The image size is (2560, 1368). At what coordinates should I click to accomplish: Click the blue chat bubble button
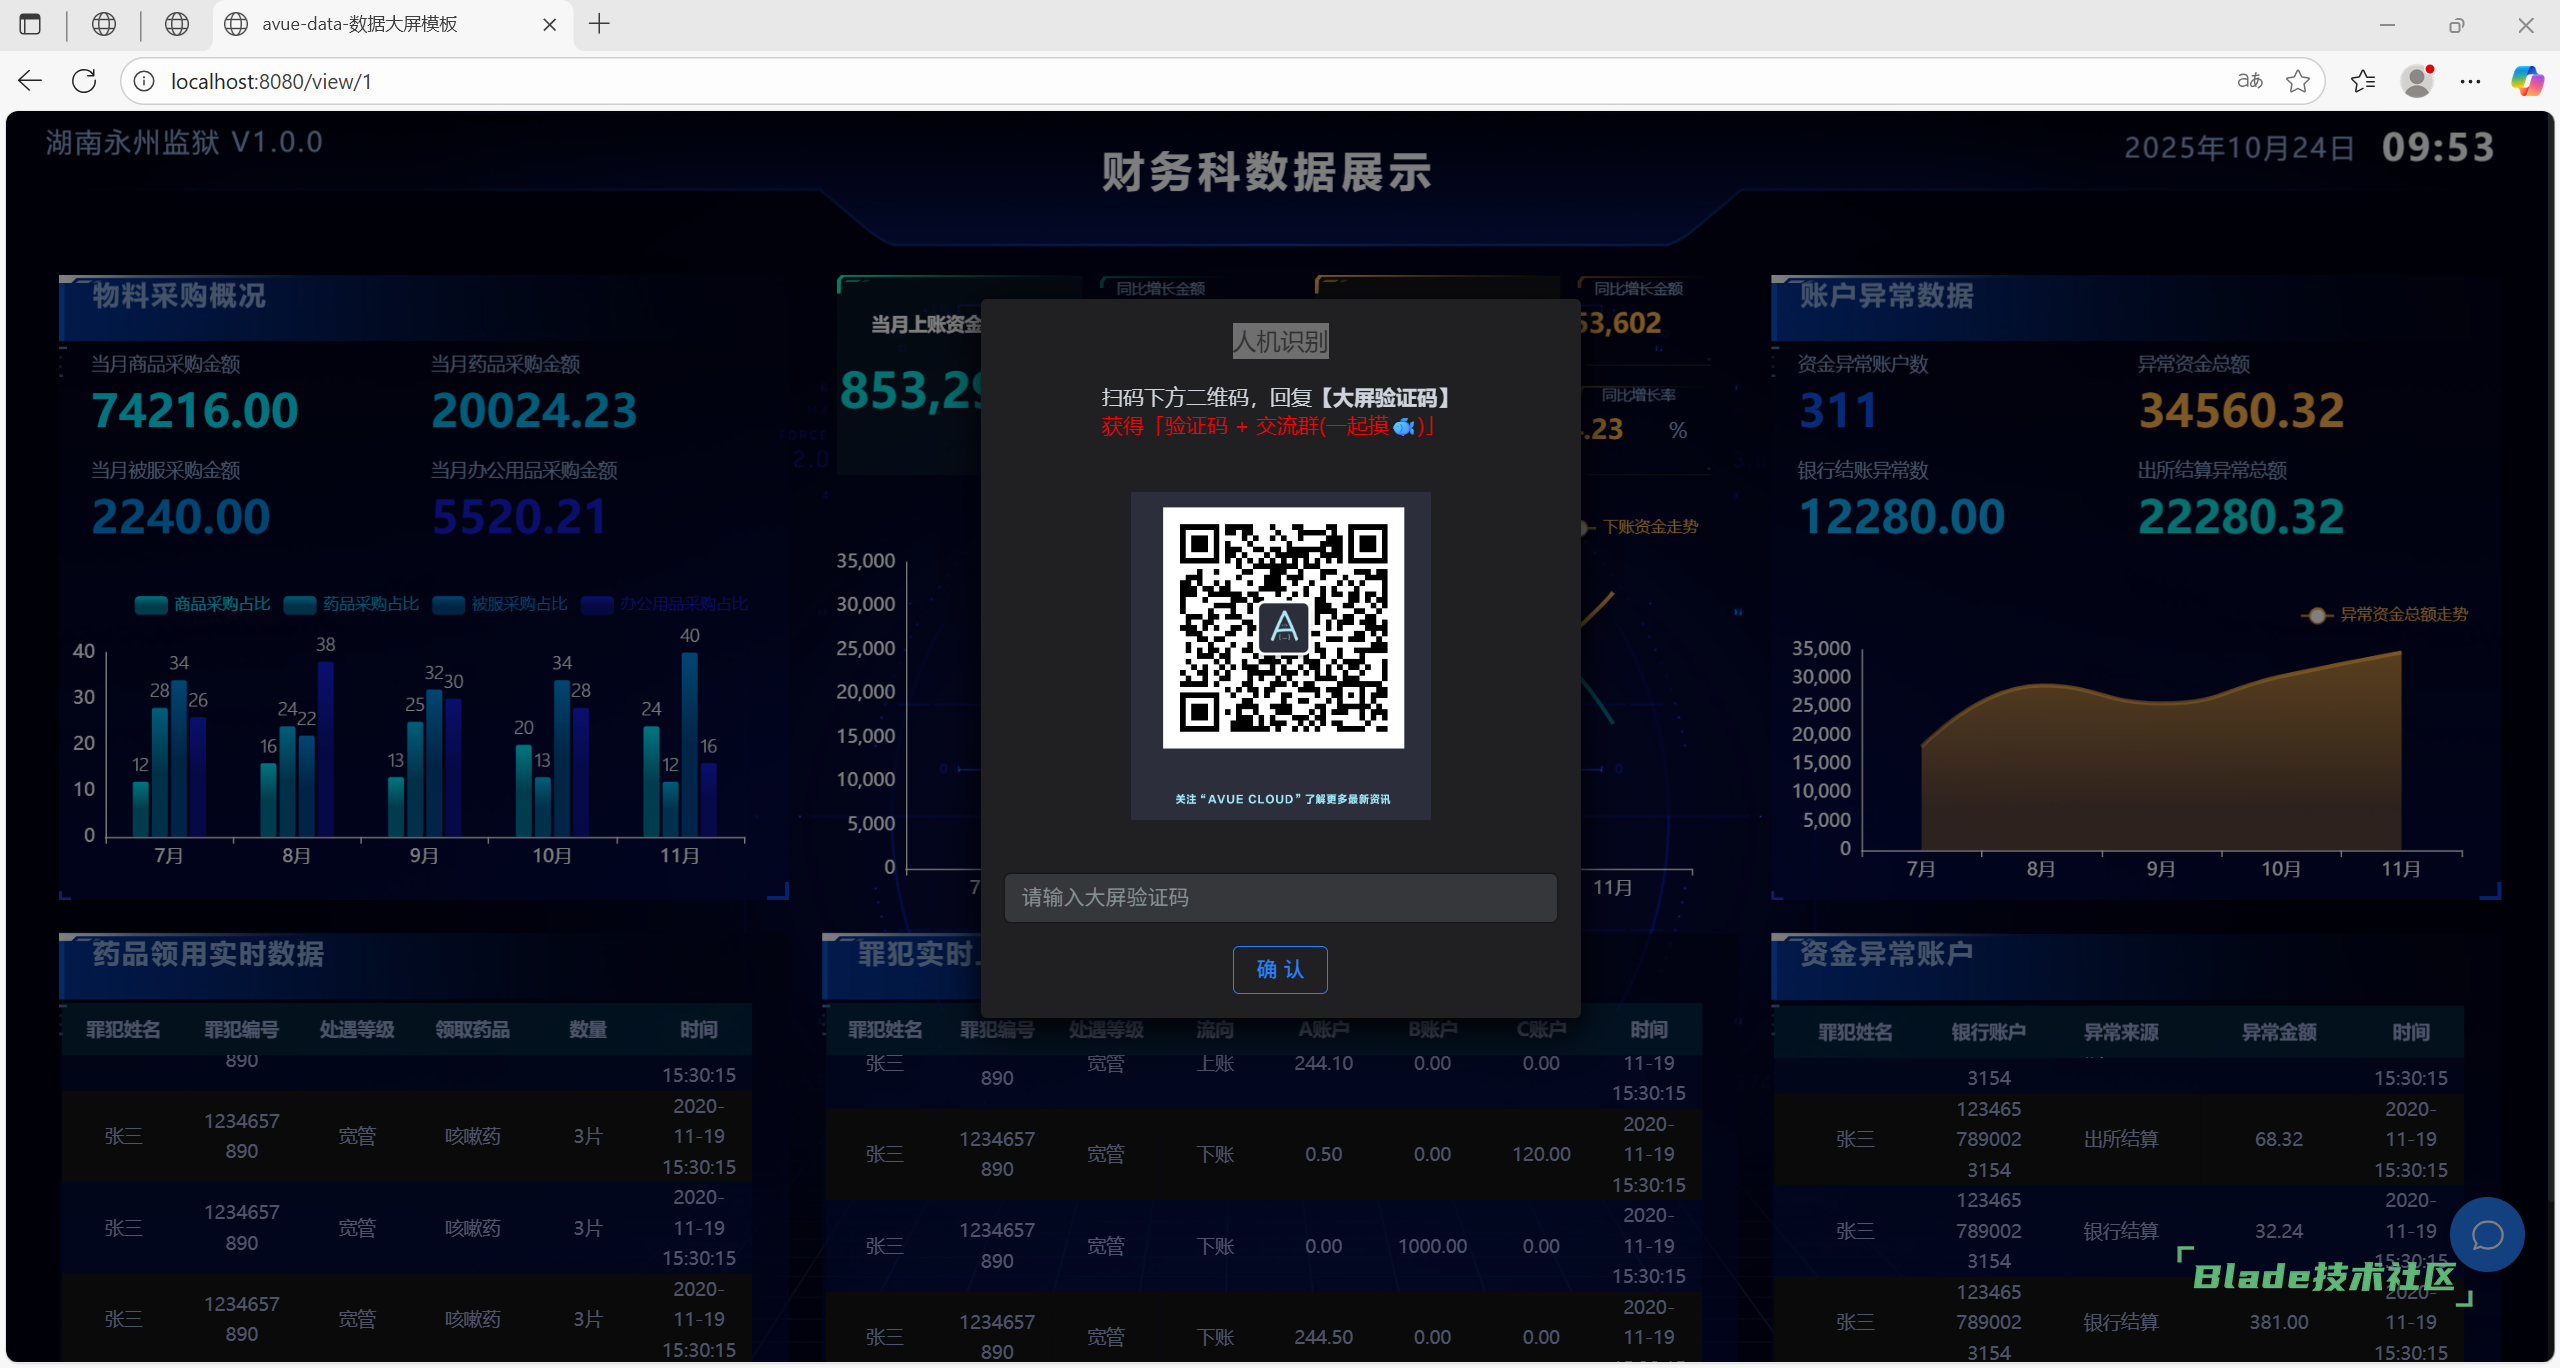point(2487,1234)
